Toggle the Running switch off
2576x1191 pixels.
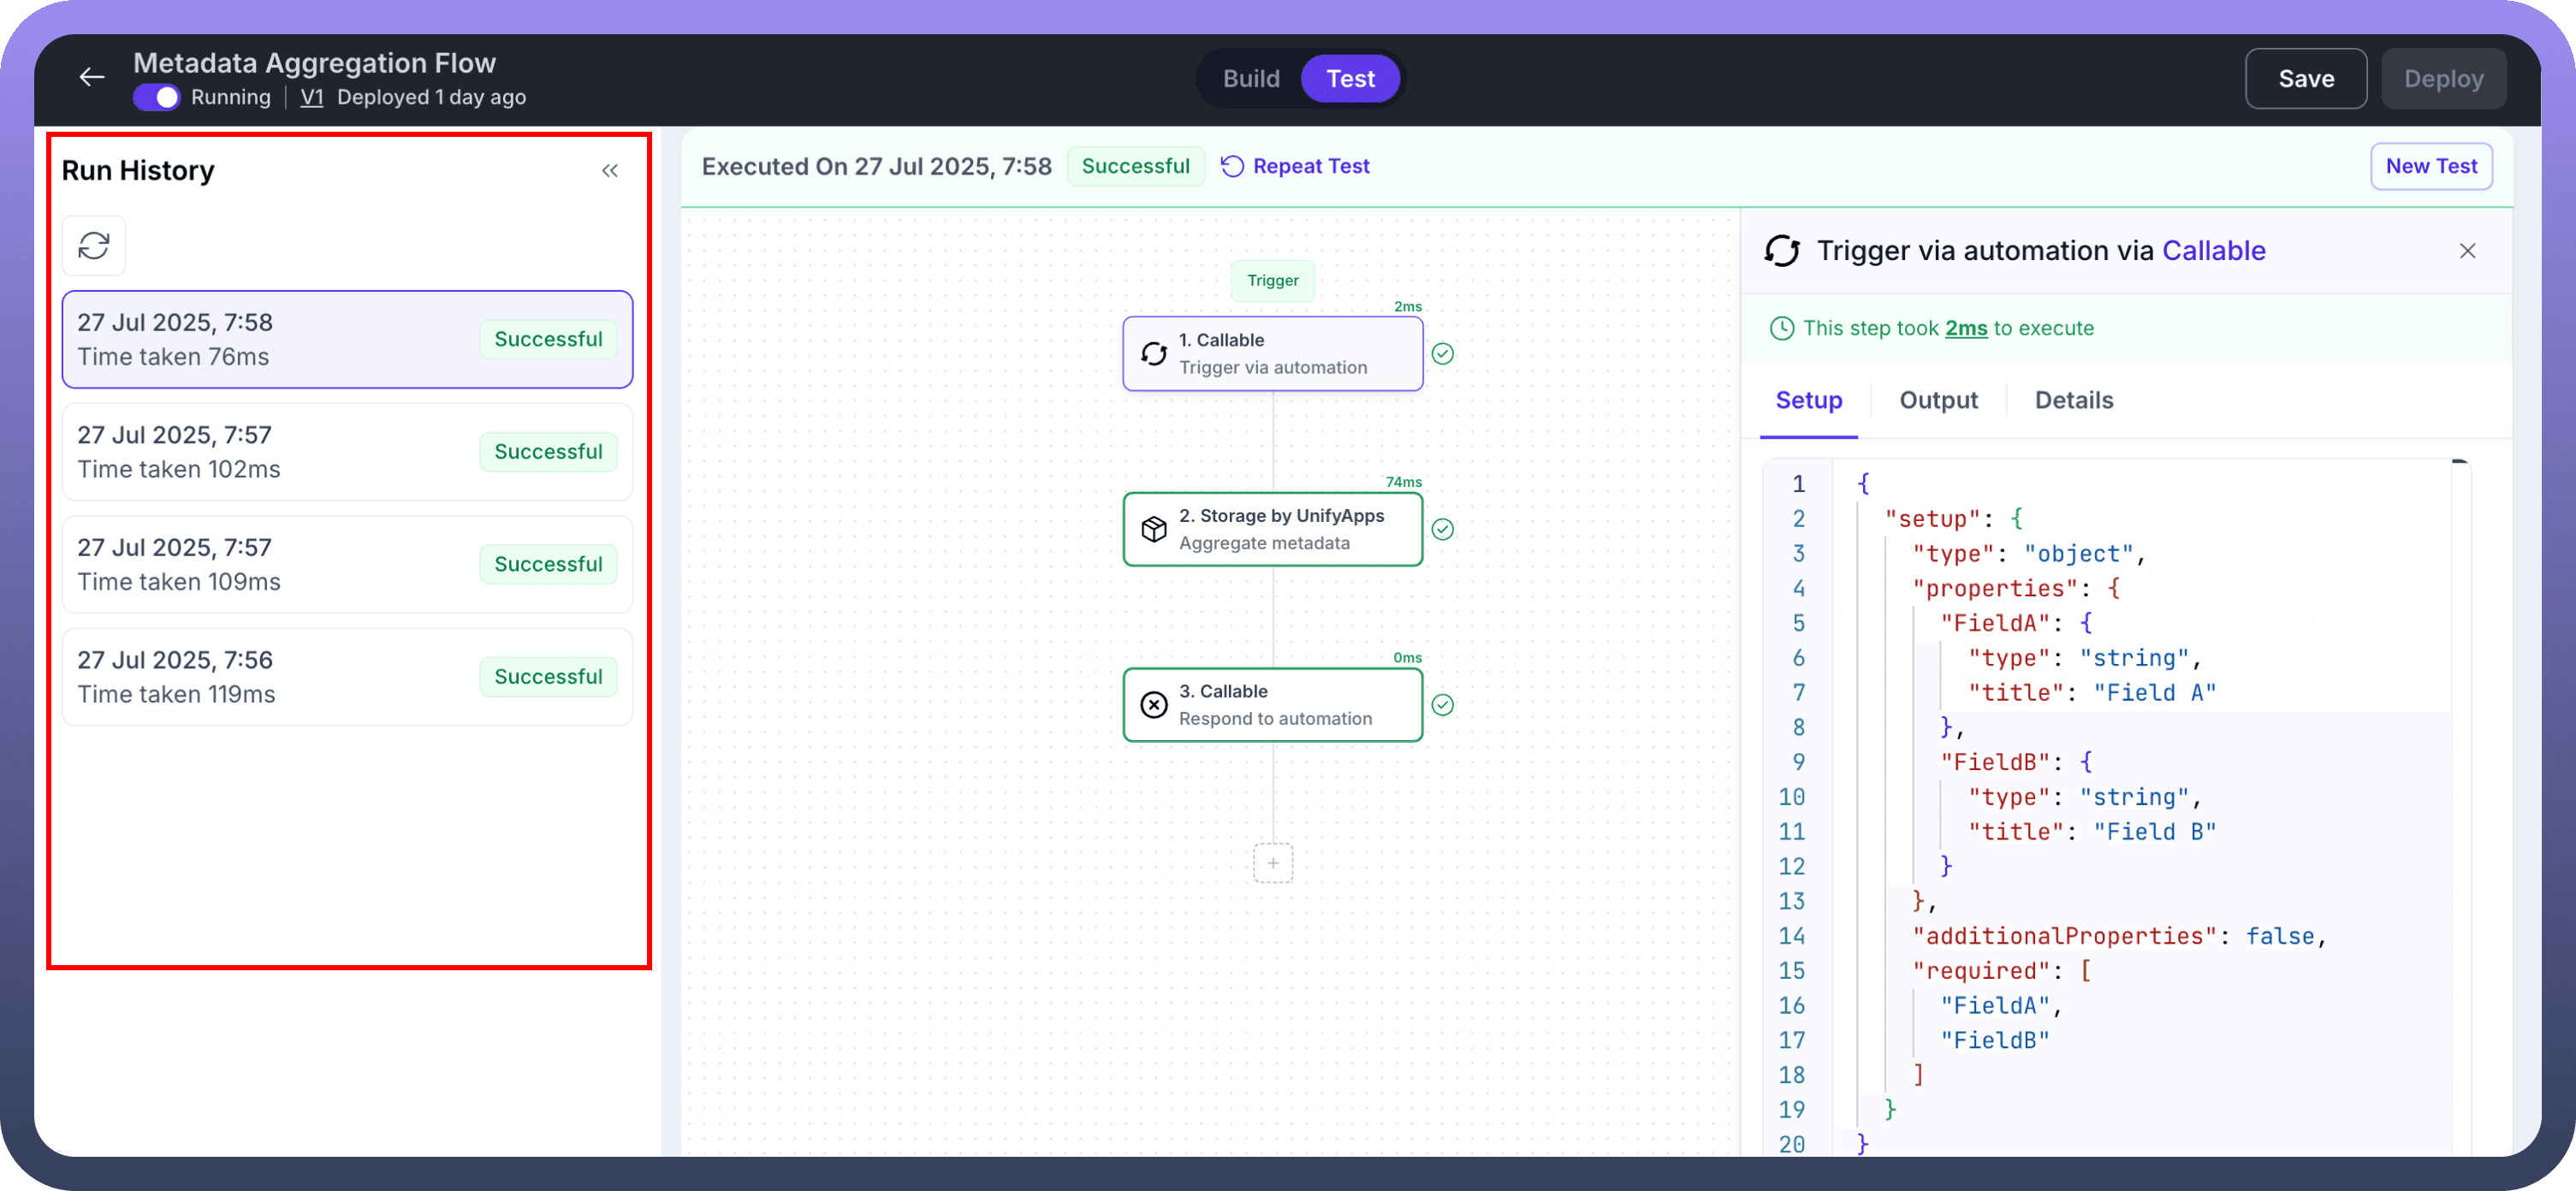coord(157,98)
